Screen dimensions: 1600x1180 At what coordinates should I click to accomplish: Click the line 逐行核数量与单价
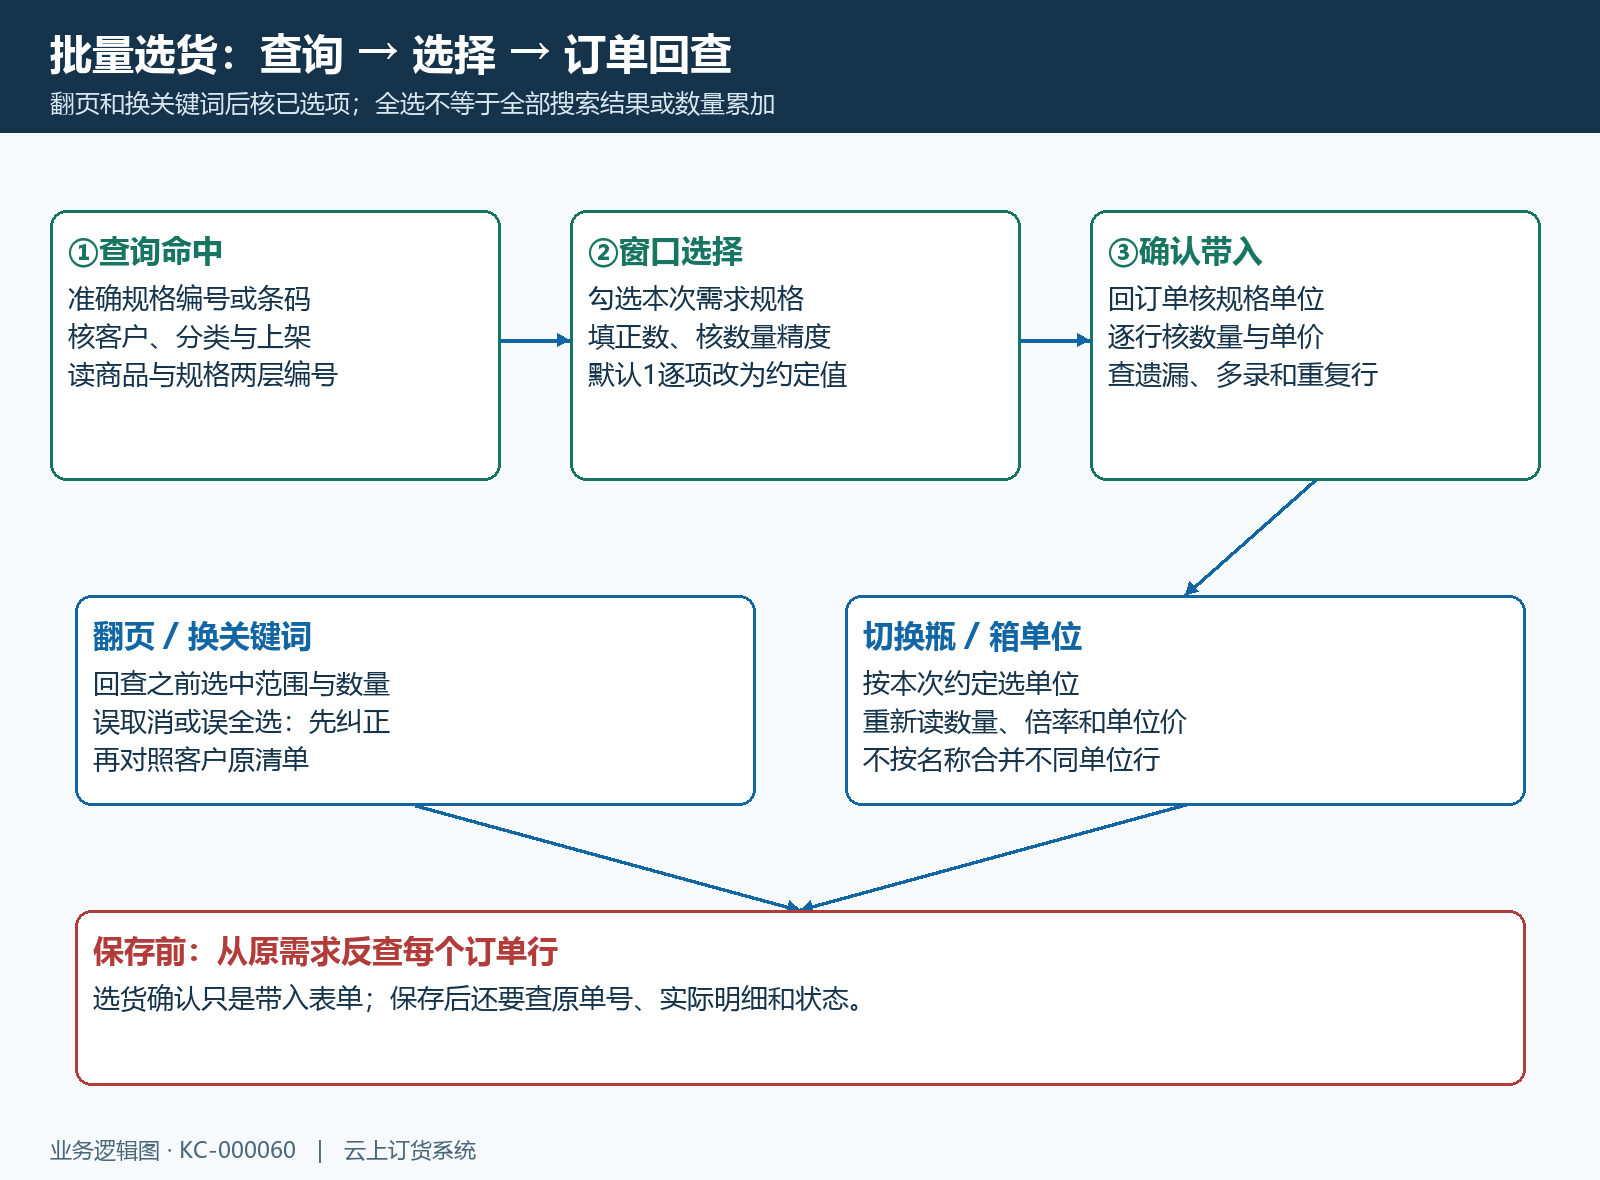pos(1216,337)
